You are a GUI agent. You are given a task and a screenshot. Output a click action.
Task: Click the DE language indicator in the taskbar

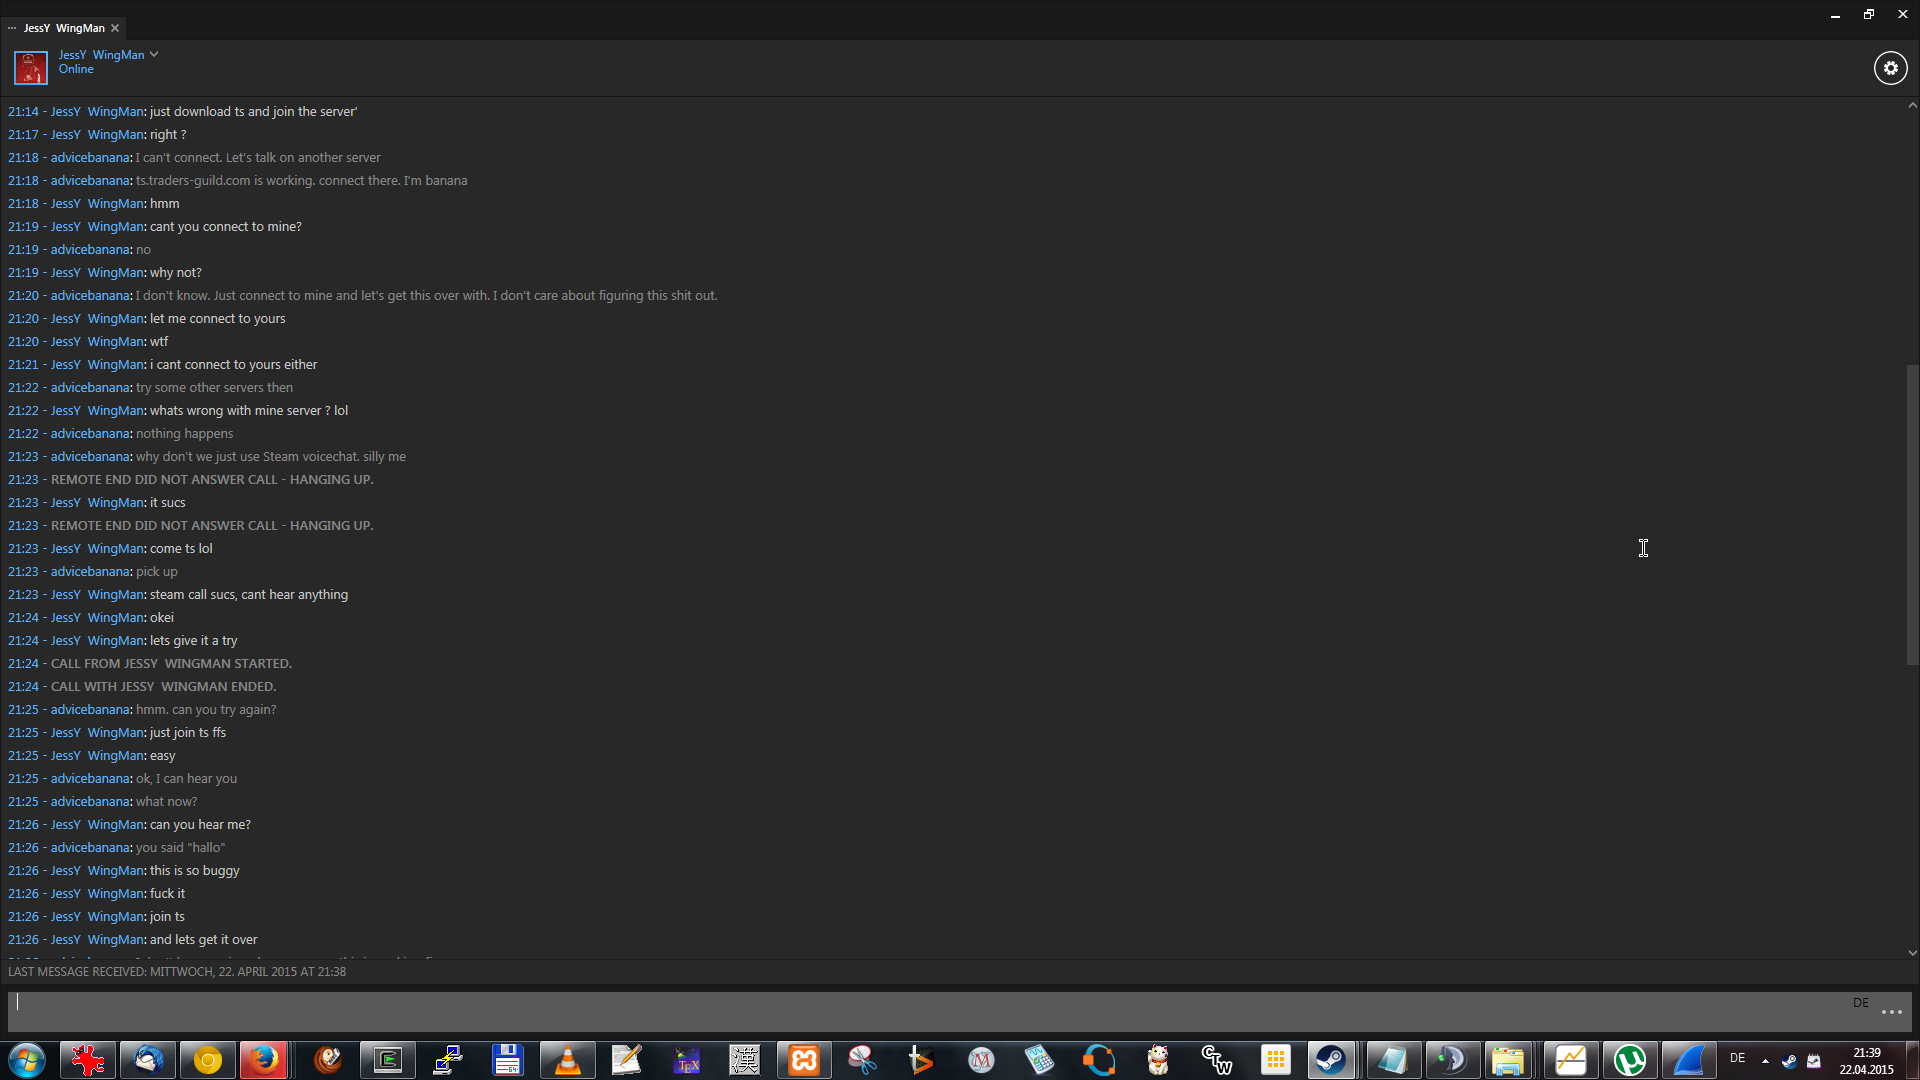point(1738,1058)
